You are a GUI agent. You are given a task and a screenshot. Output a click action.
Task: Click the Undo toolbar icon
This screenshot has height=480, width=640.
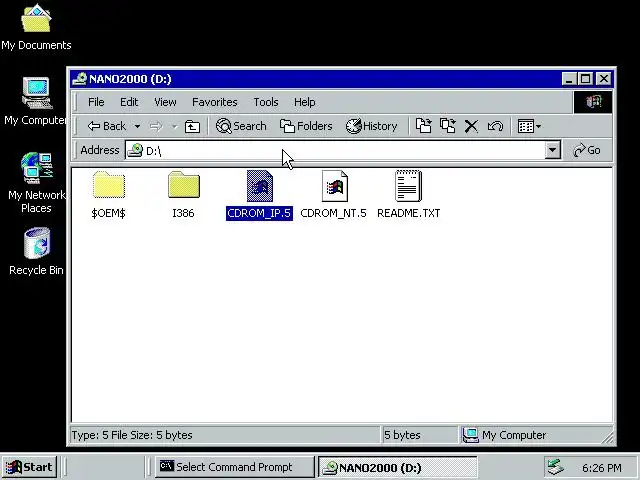[495, 126]
